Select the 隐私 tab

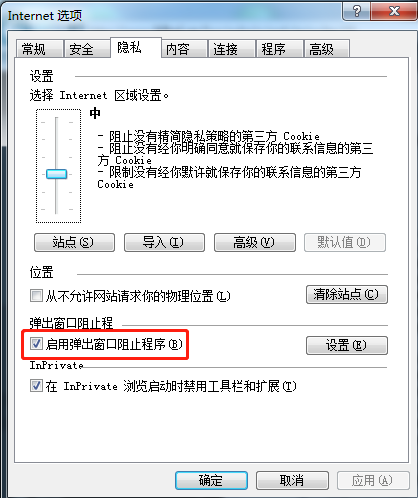click(x=136, y=47)
